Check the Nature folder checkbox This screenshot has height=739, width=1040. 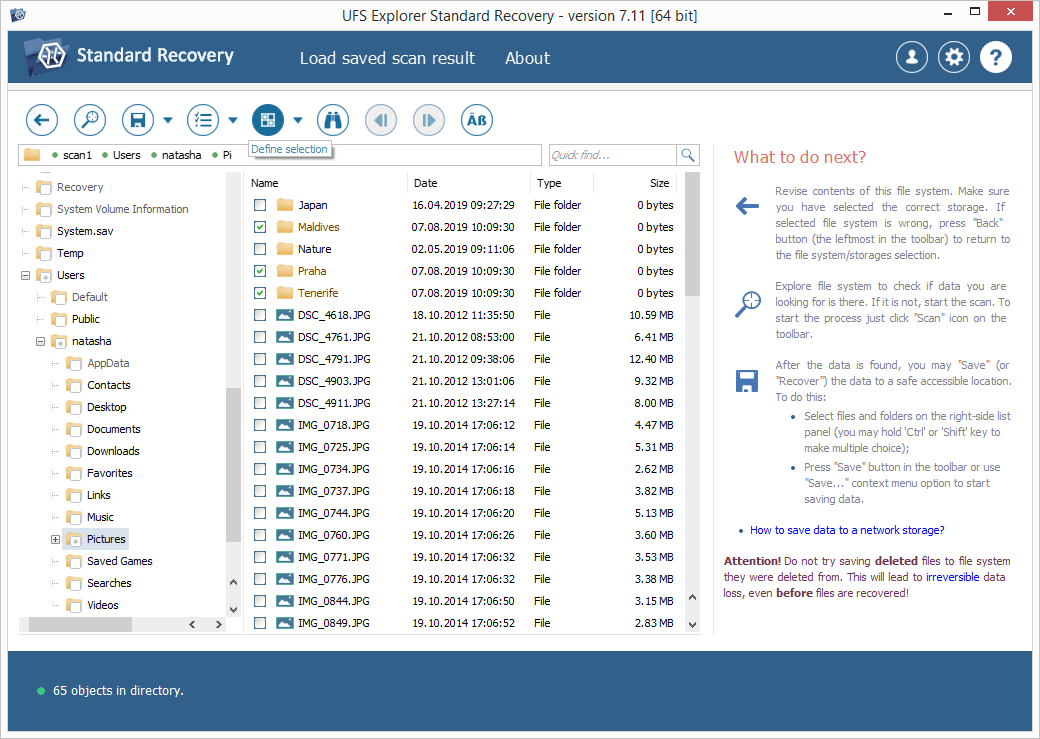(260, 249)
